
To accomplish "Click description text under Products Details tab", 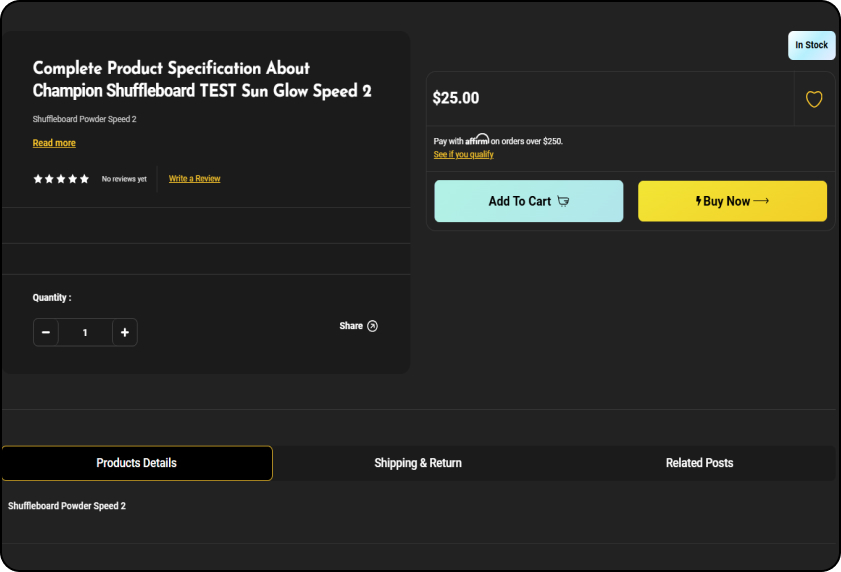I will [67, 506].
